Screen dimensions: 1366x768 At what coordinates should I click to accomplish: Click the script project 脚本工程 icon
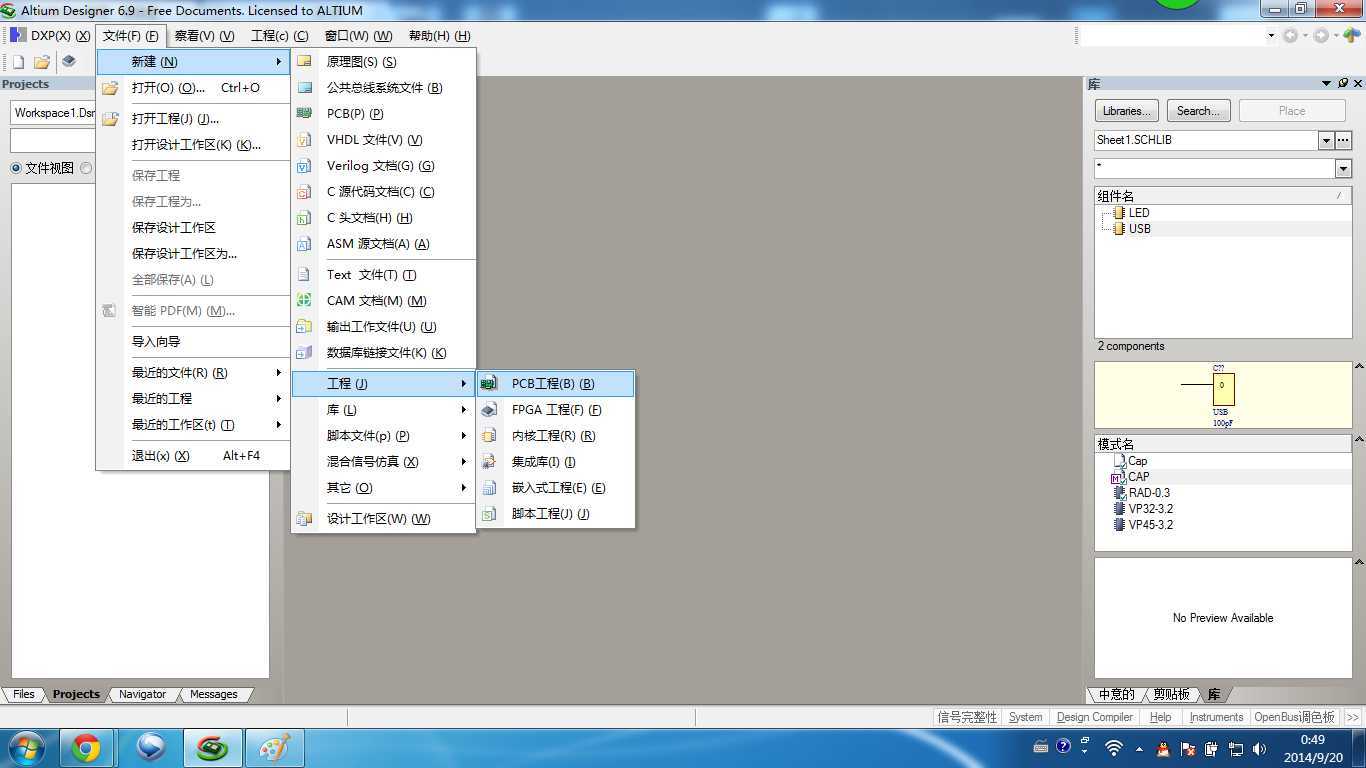[489, 513]
